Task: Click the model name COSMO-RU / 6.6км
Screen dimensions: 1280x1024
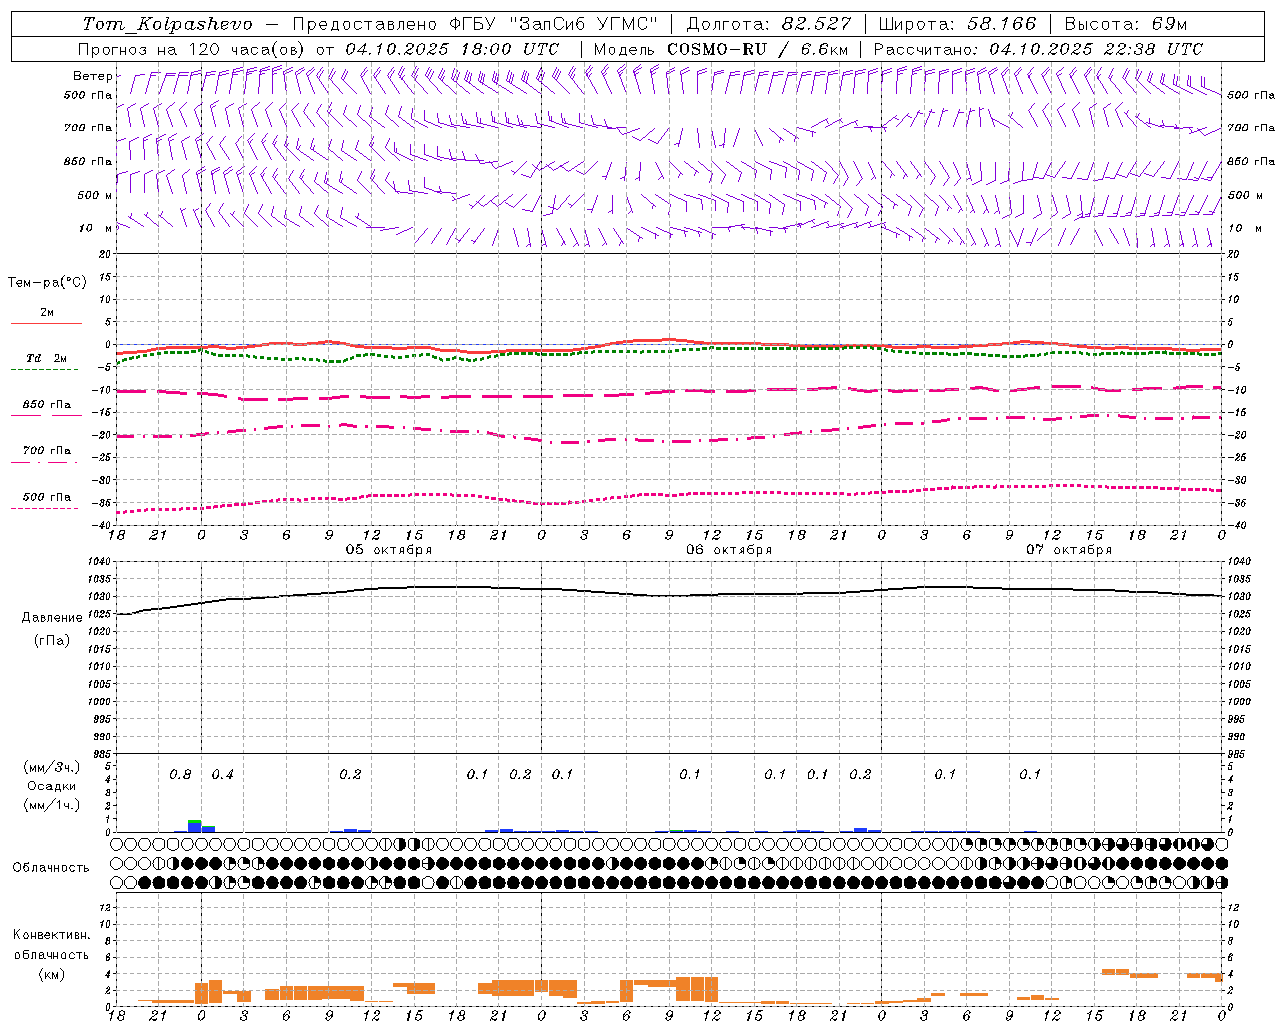Action: [757, 49]
